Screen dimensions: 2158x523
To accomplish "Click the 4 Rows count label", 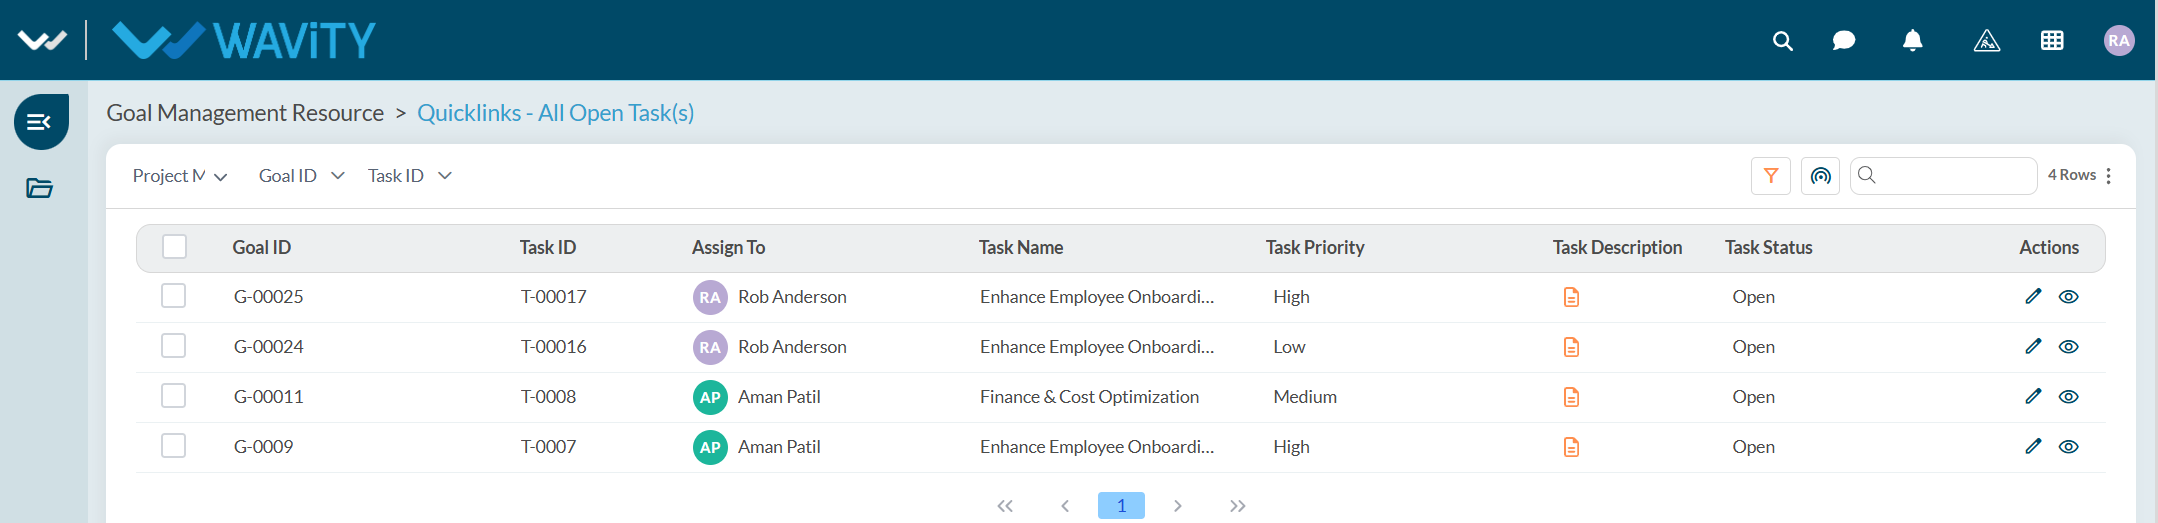I will (2072, 175).
